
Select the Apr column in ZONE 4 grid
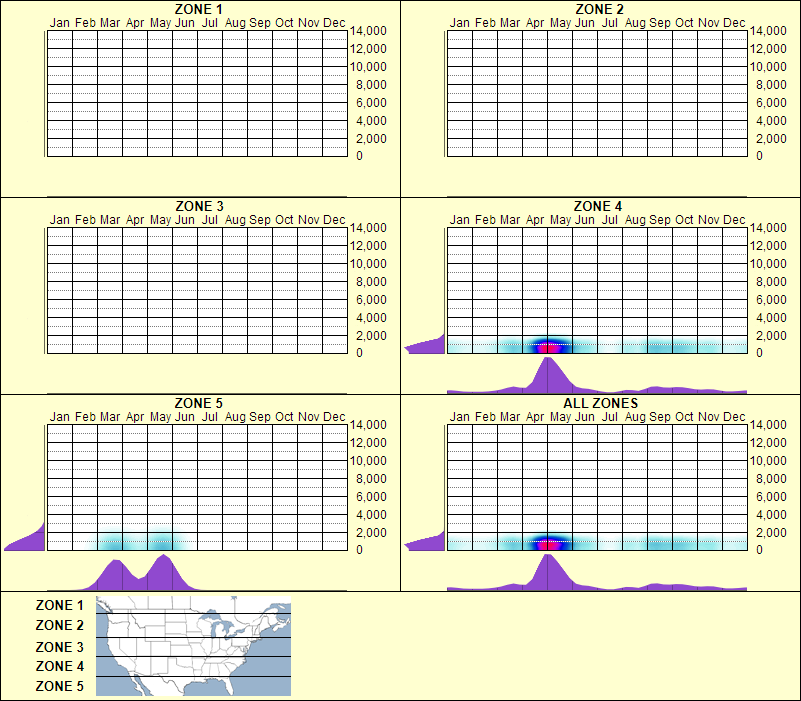[x=536, y=290]
